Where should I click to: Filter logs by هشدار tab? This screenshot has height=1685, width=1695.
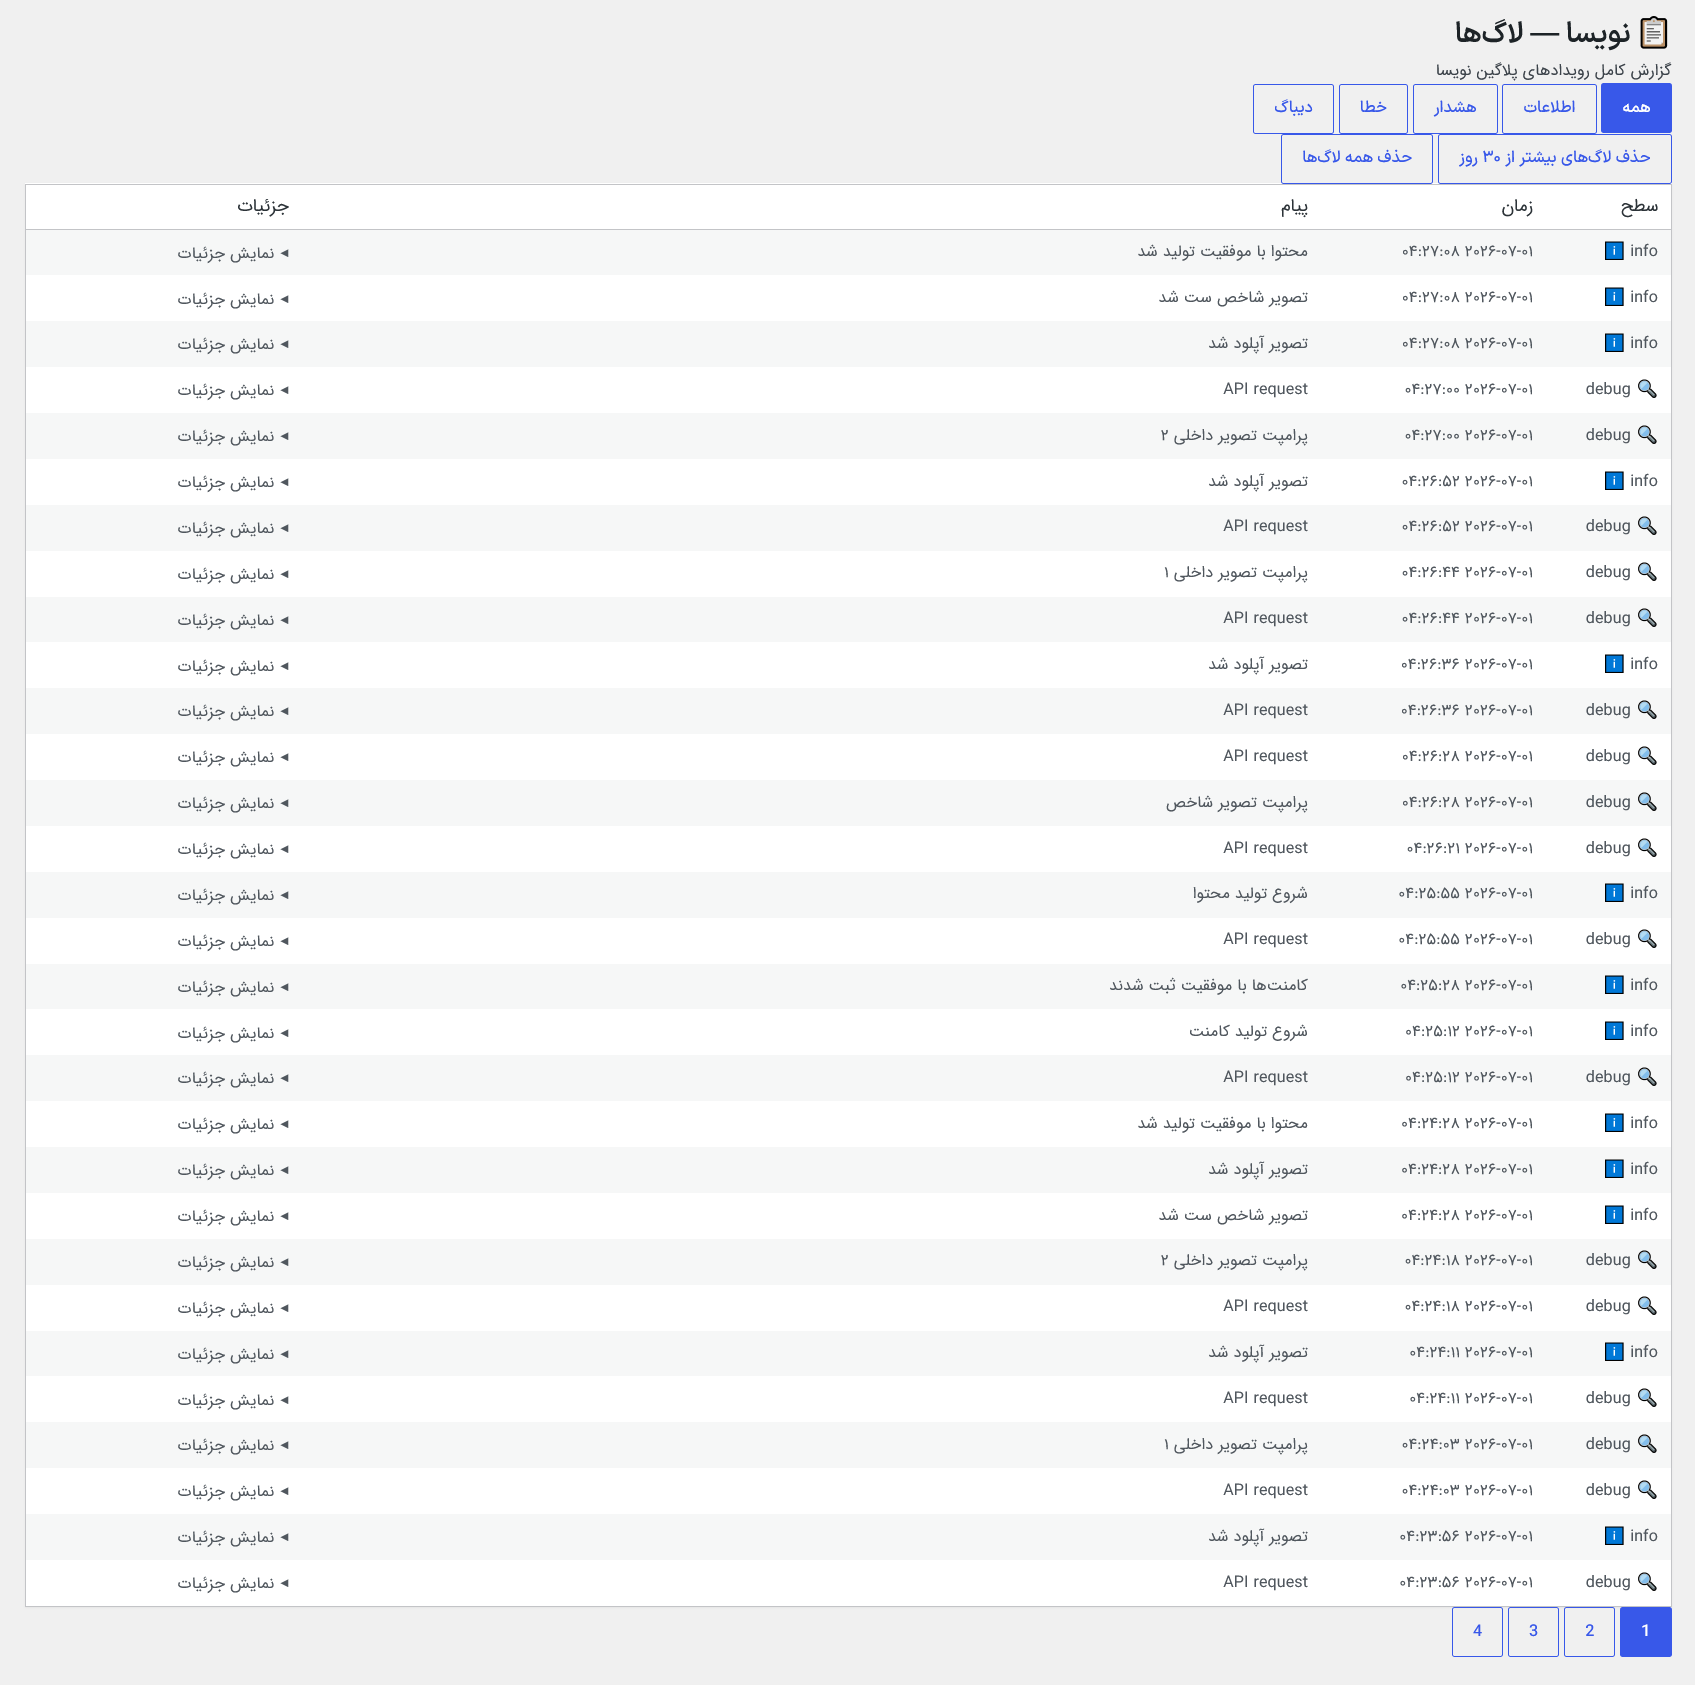pyautogui.click(x=1455, y=108)
